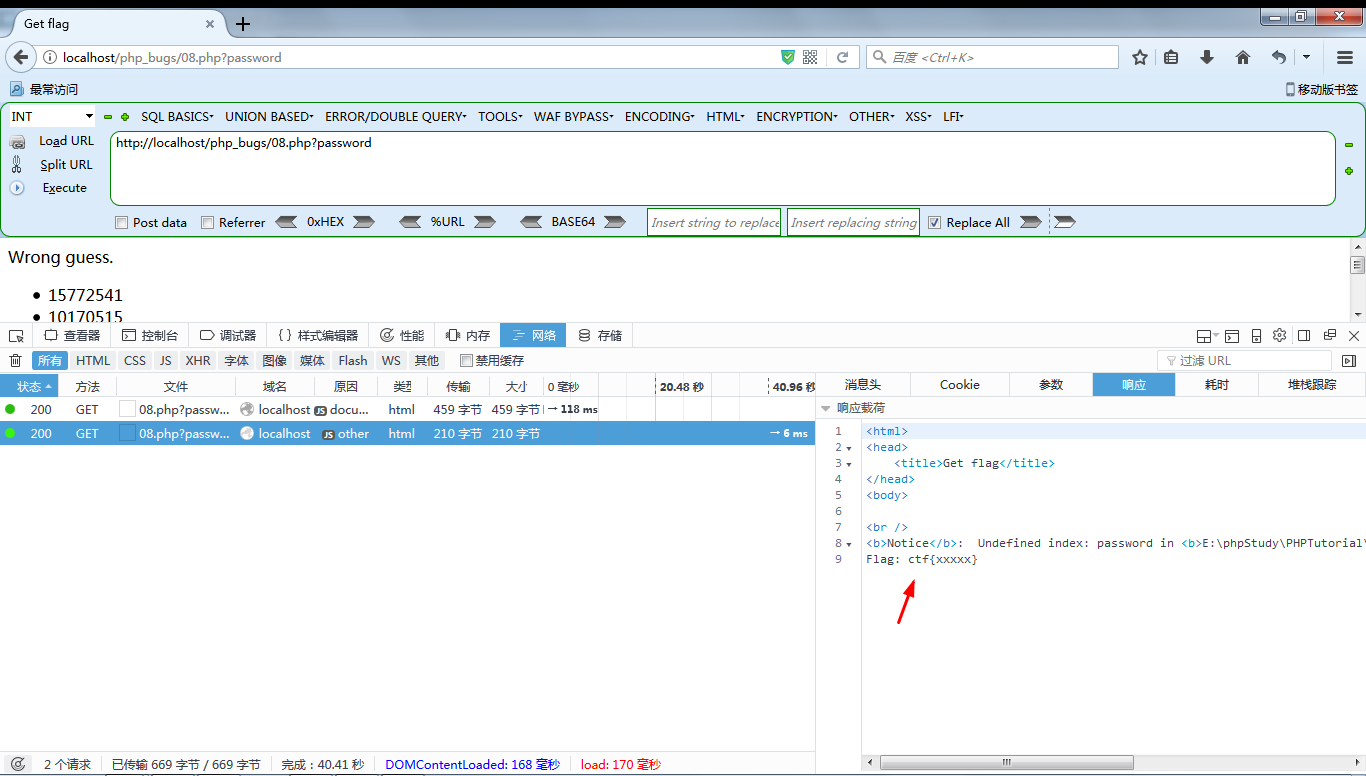The height and width of the screenshot is (776, 1366).
Task: Switch to the 查看器 inspector tab
Action: tap(71, 335)
